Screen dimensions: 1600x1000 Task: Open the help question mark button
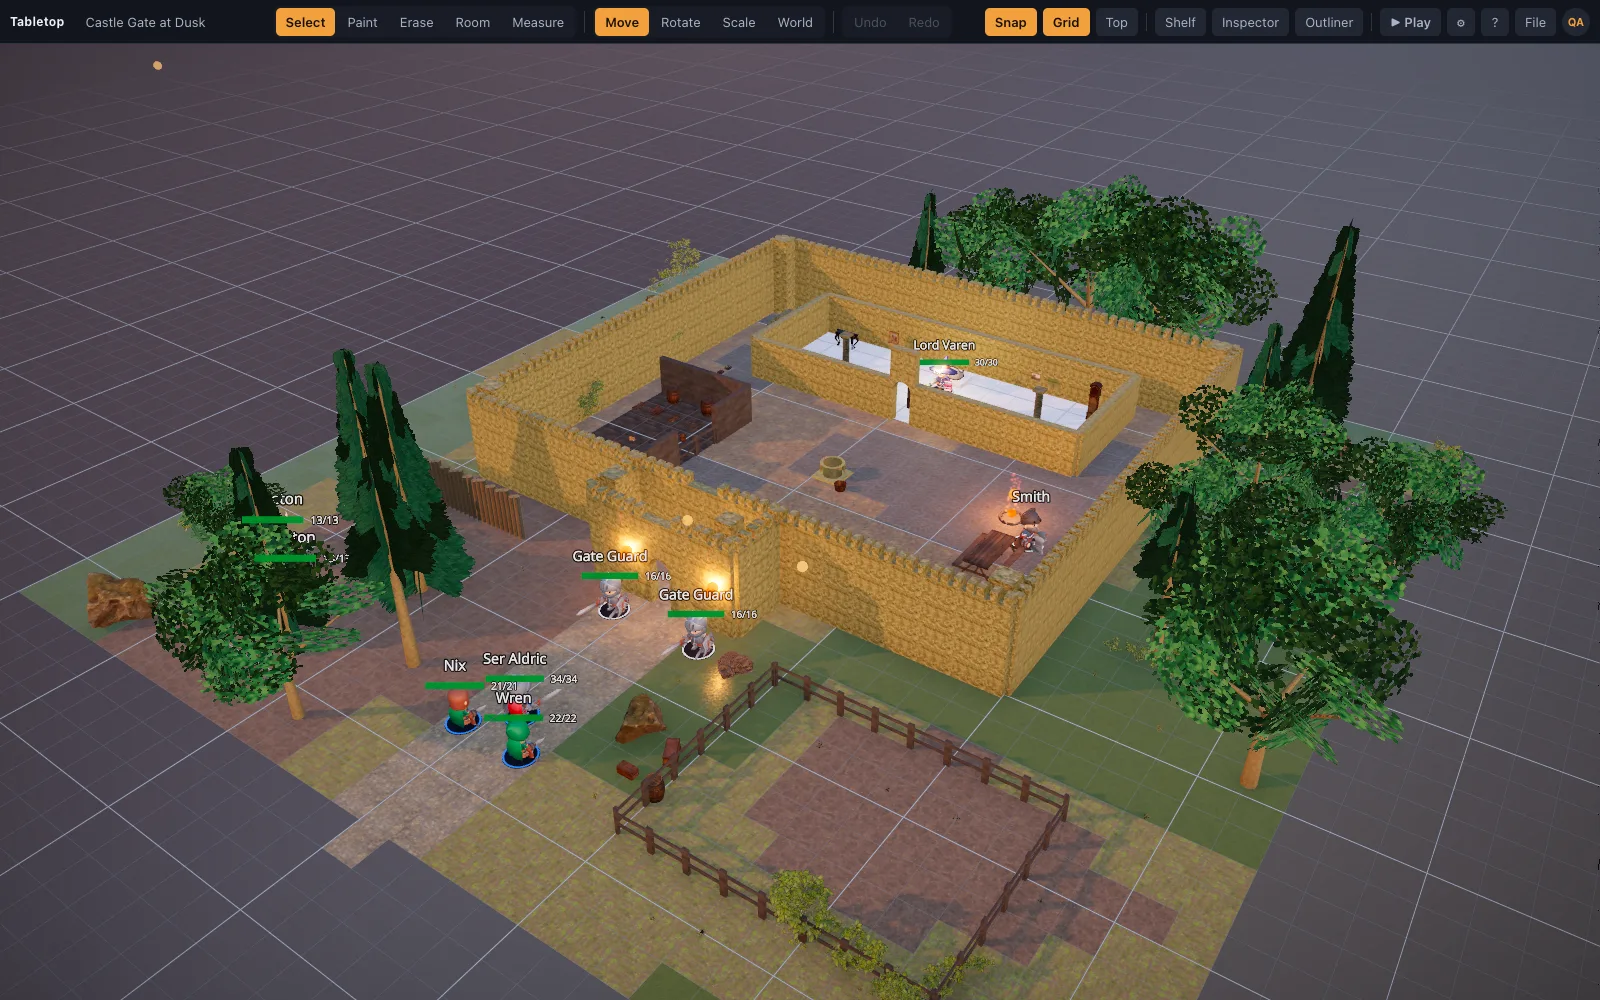click(1495, 22)
